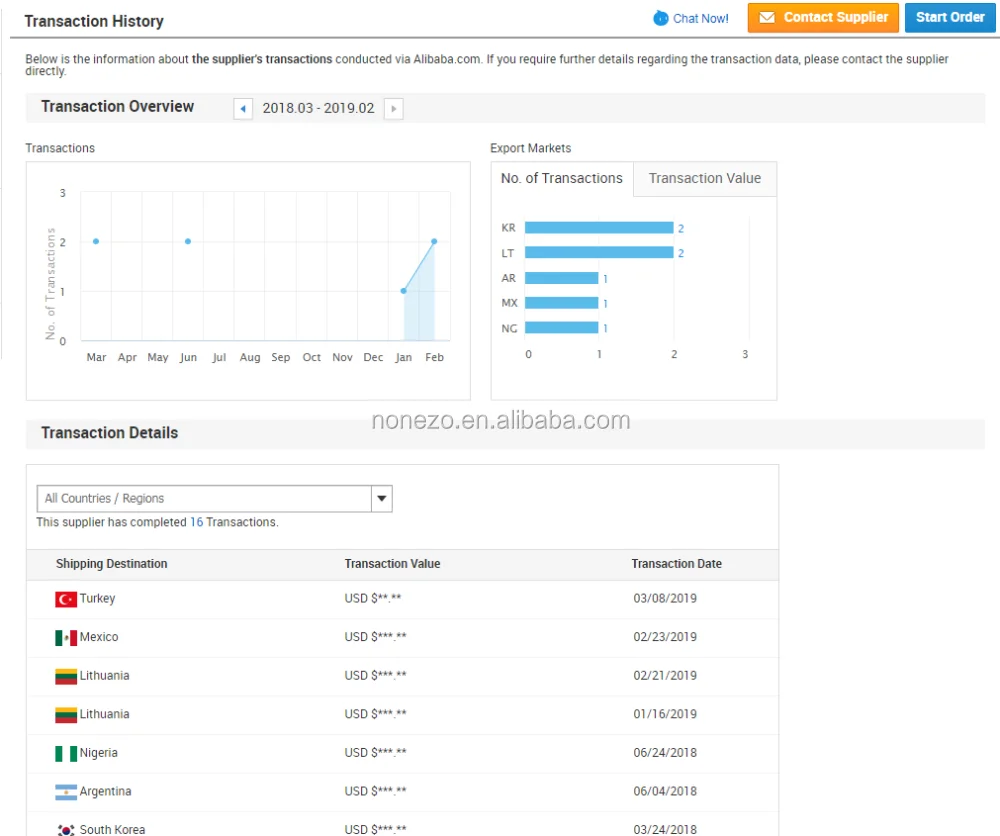Select the No. of Transactions tab
Screen dimensions: 1000x836
click(561, 179)
